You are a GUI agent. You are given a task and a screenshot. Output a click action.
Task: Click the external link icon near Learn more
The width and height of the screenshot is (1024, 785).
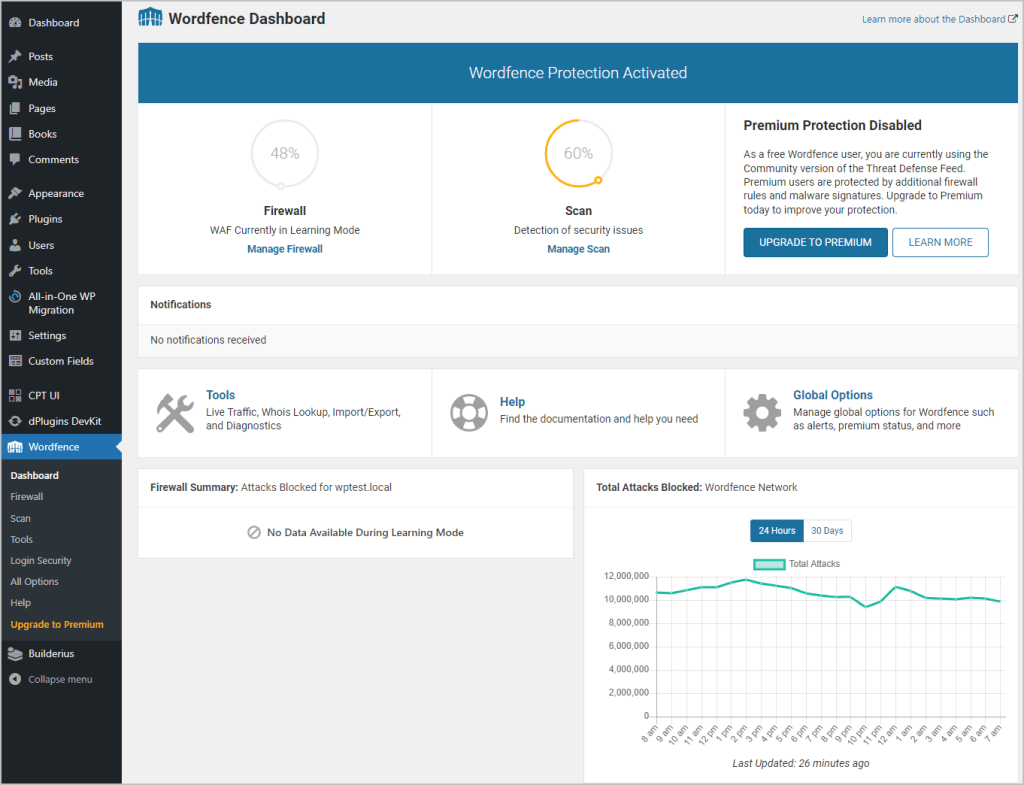tap(1013, 19)
